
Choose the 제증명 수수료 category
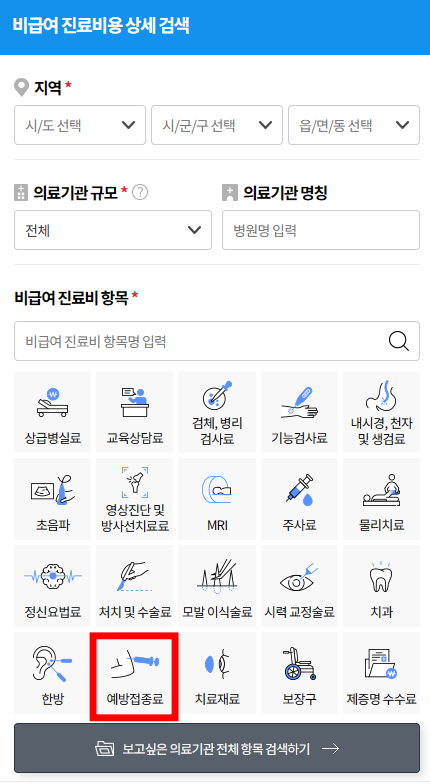click(x=382, y=673)
